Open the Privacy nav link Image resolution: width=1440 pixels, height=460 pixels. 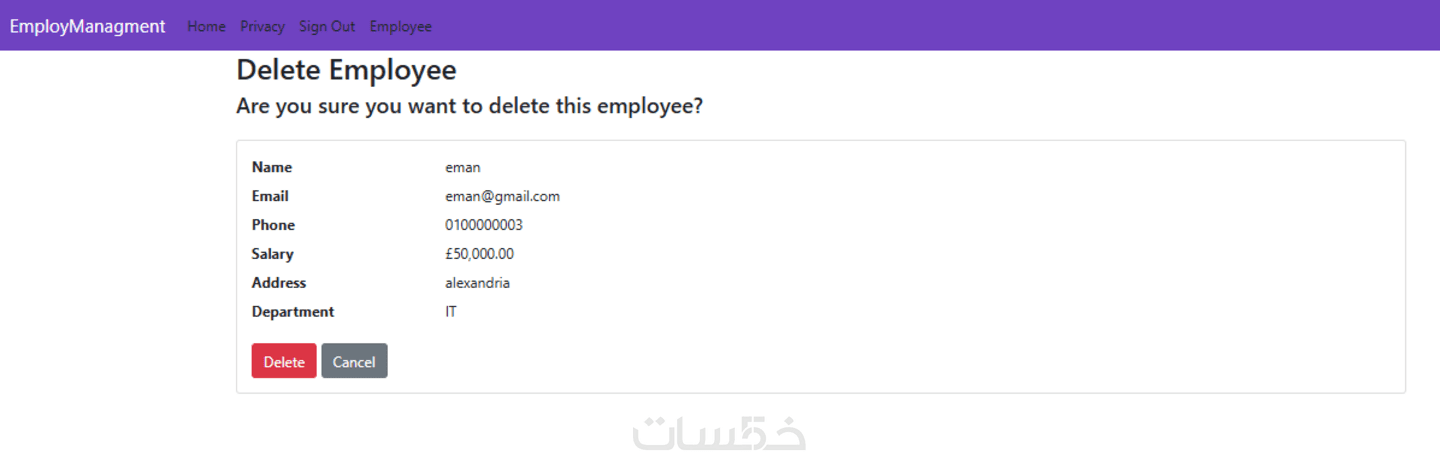click(262, 26)
